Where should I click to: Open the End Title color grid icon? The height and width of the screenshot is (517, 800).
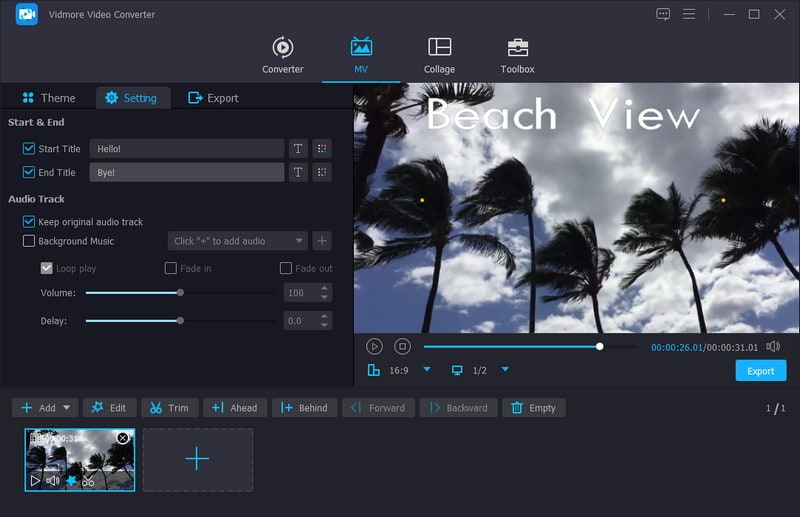[321, 172]
